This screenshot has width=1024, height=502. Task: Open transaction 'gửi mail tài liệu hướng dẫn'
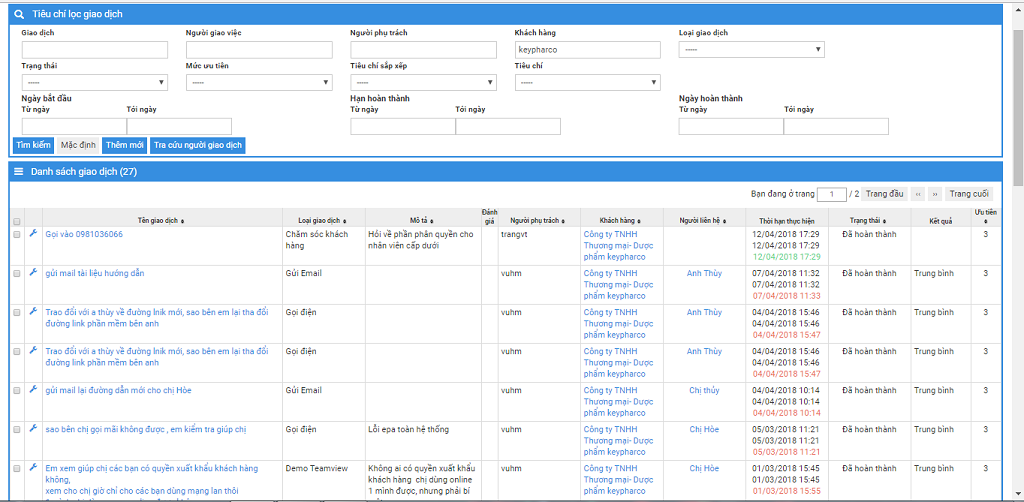click(x=95, y=273)
